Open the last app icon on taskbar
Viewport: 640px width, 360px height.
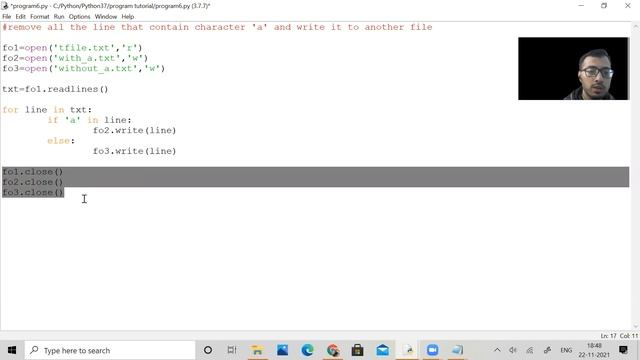click(x=458, y=350)
